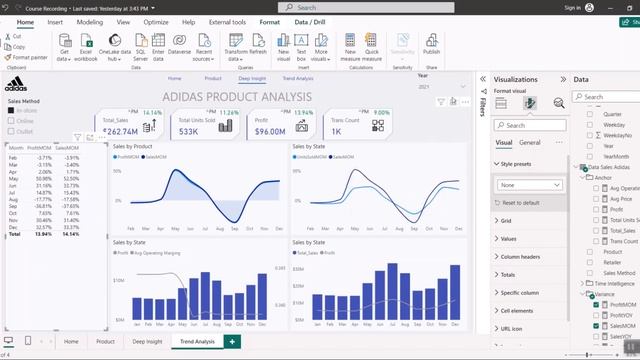Screen dimensions: 640x360
Task: Refresh the report data
Action: pyautogui.click(x=258, y=44)
